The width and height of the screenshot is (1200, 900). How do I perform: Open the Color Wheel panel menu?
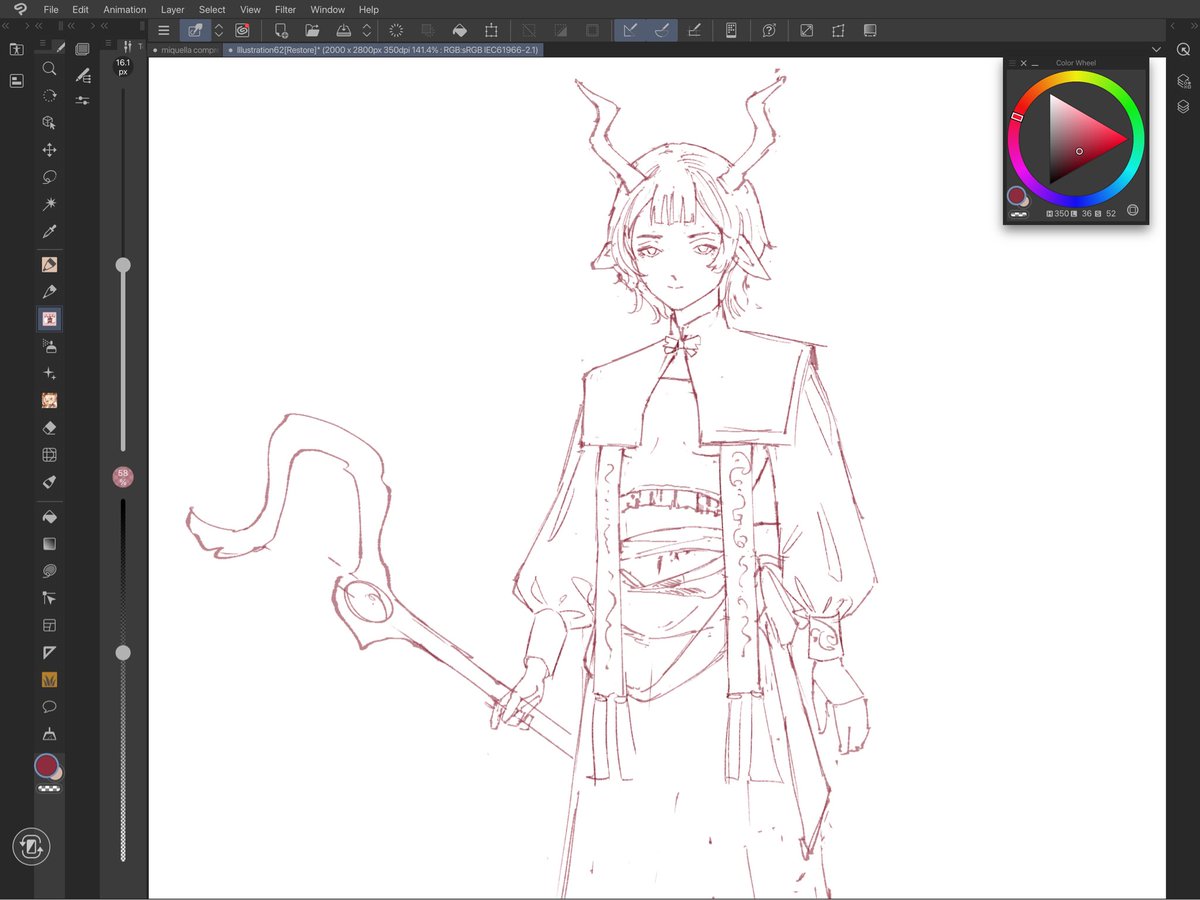tap(1011, 63)
